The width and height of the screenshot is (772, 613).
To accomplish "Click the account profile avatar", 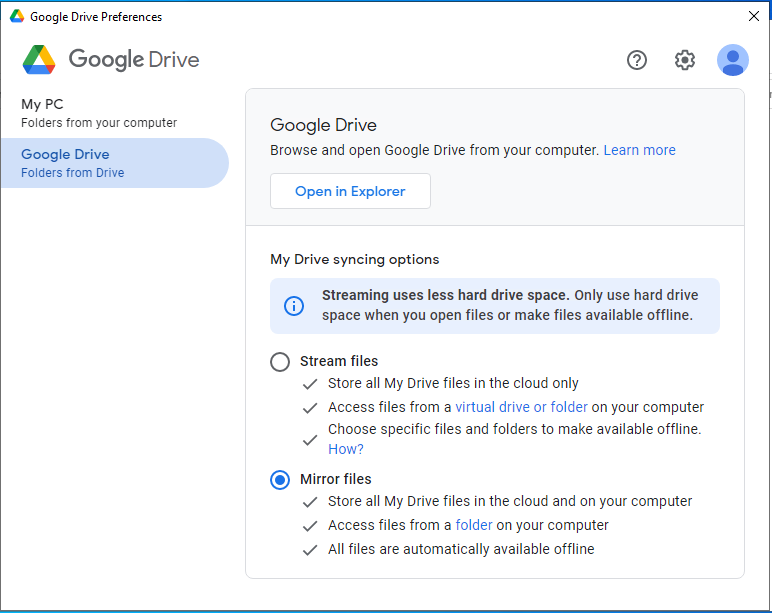I will 732,60.
